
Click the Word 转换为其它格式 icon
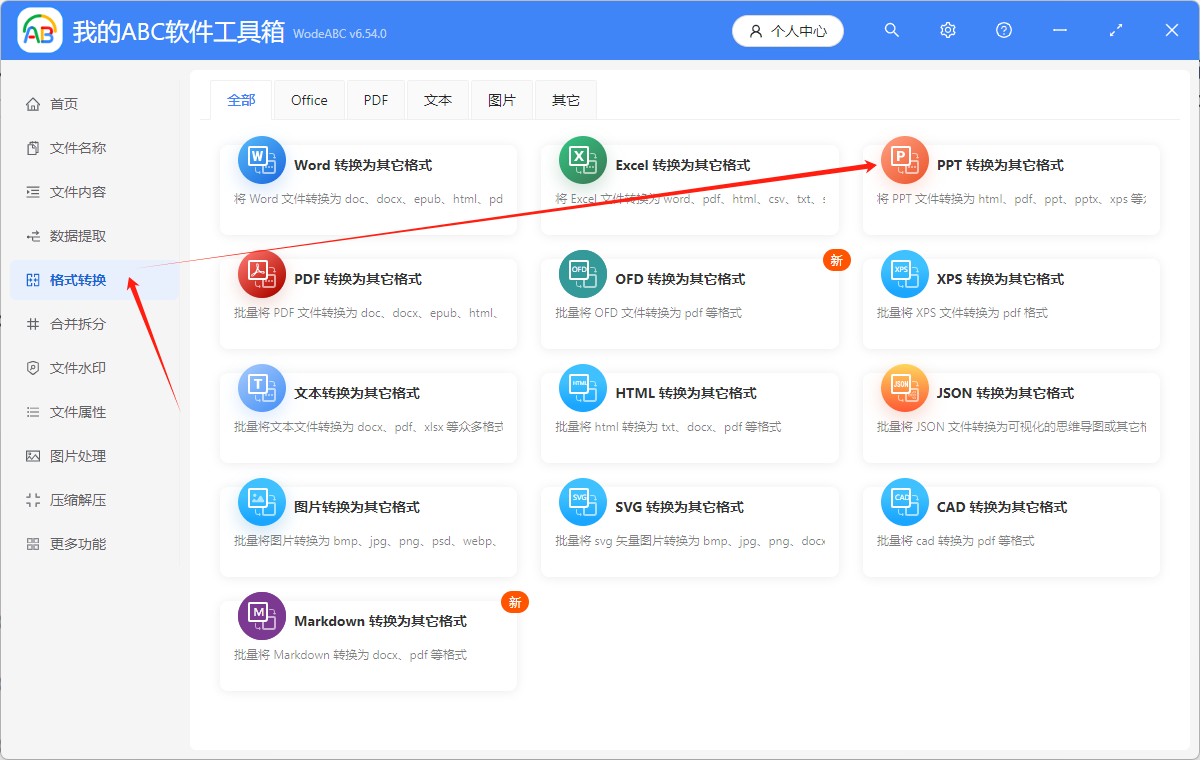261,159
